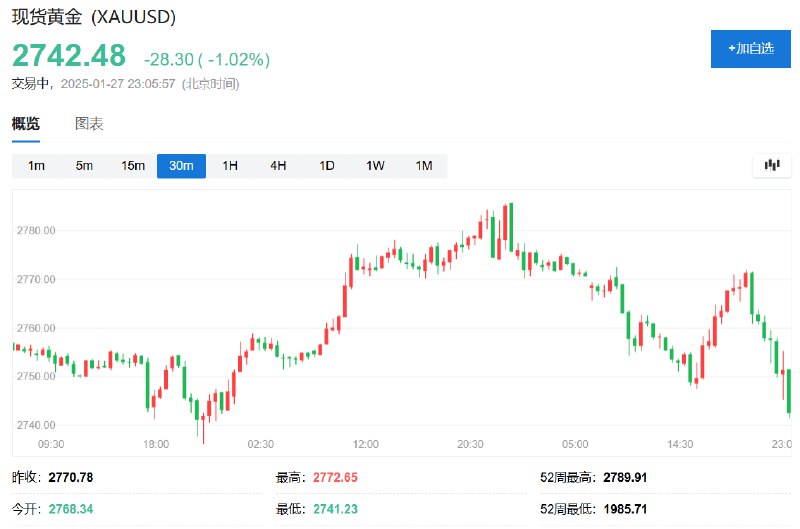The height and width of the screenshot is (529, 800).
Task: Open the candlestick chart type icon
Action: pos(772,165)
